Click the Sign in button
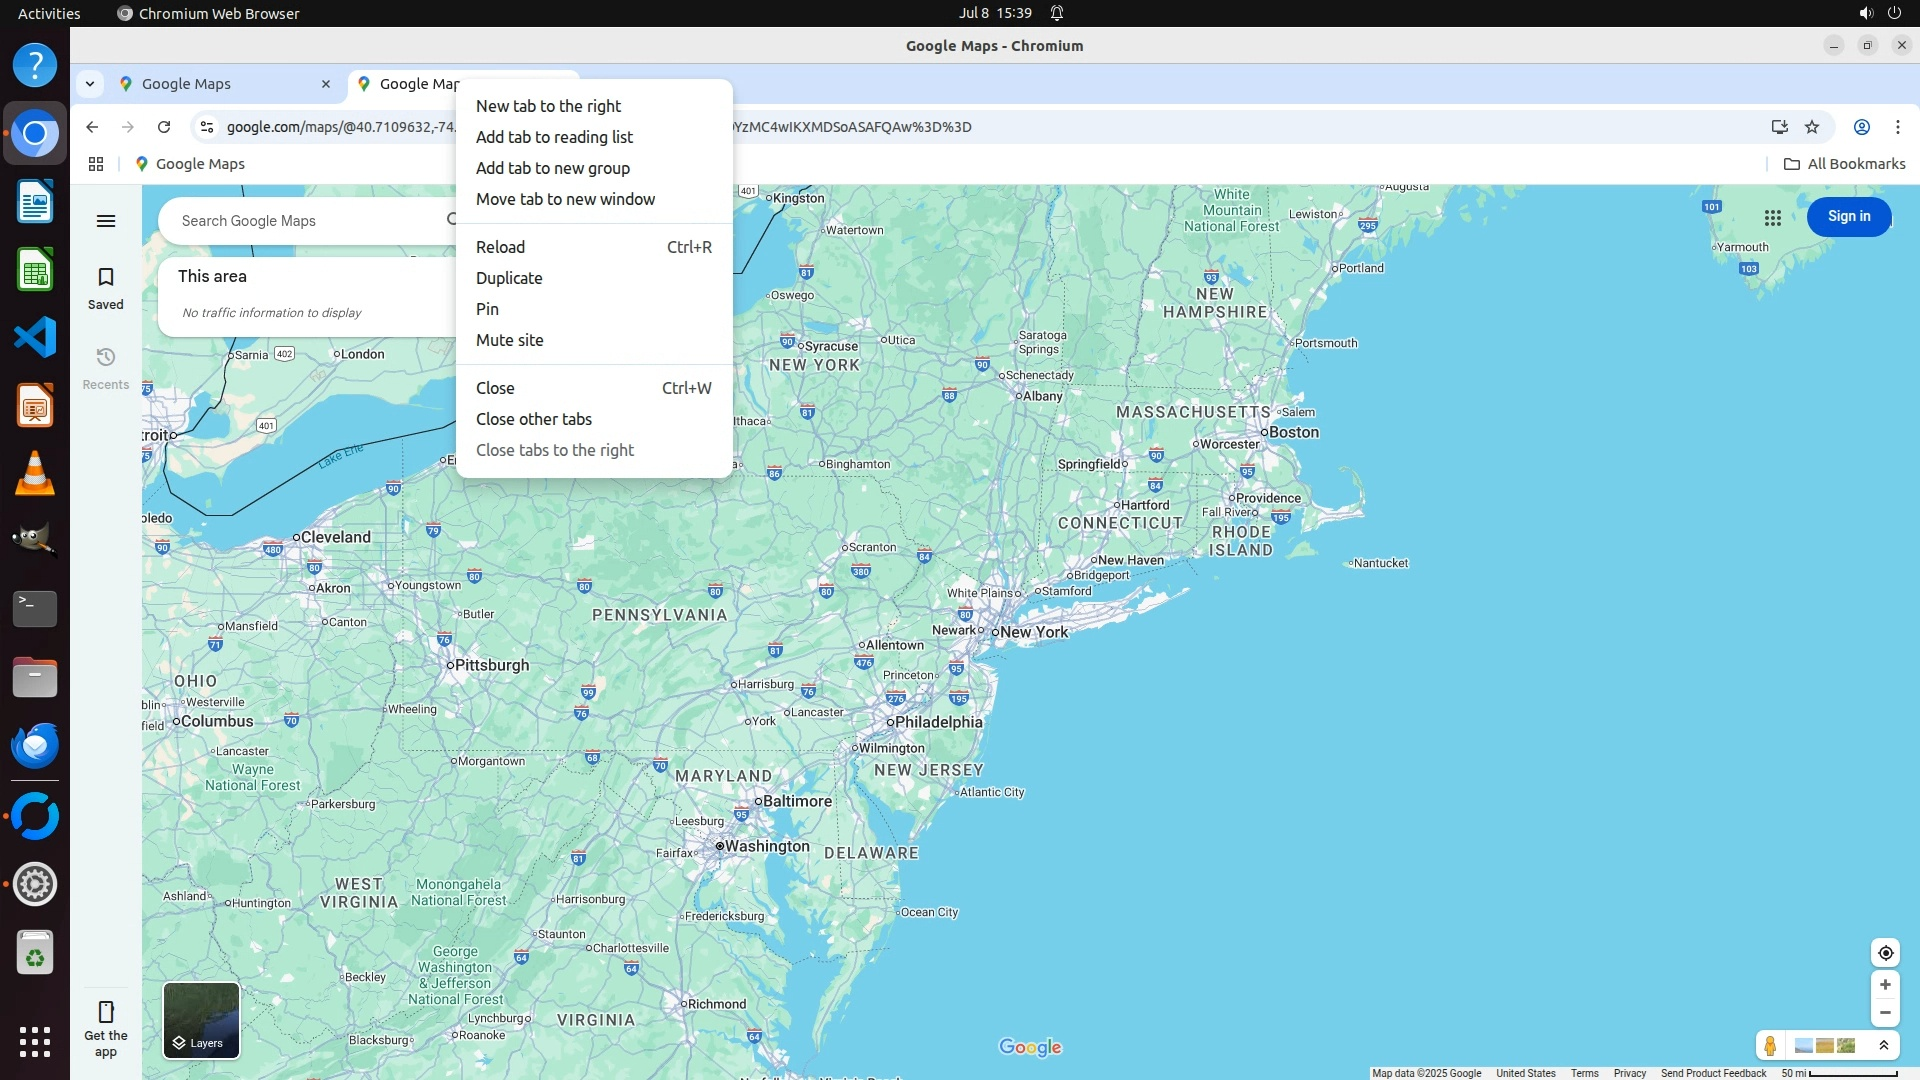 1848,217
